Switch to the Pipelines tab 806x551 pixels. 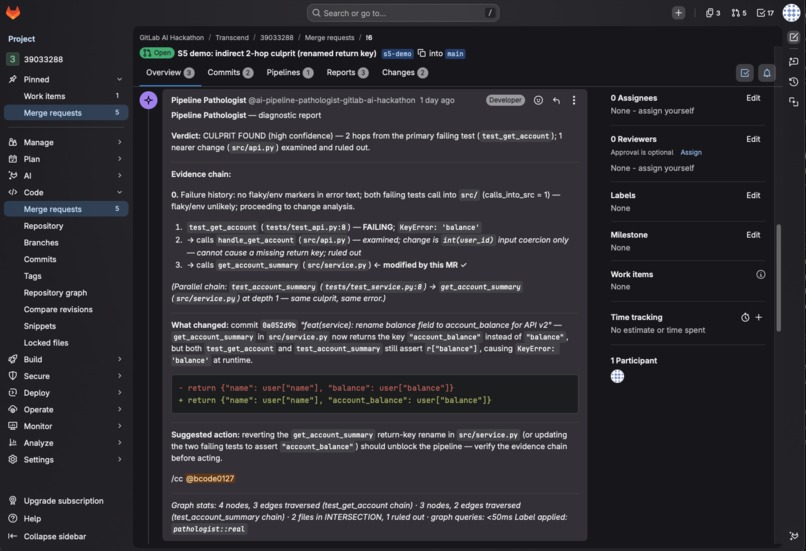[x=290, y=72]
